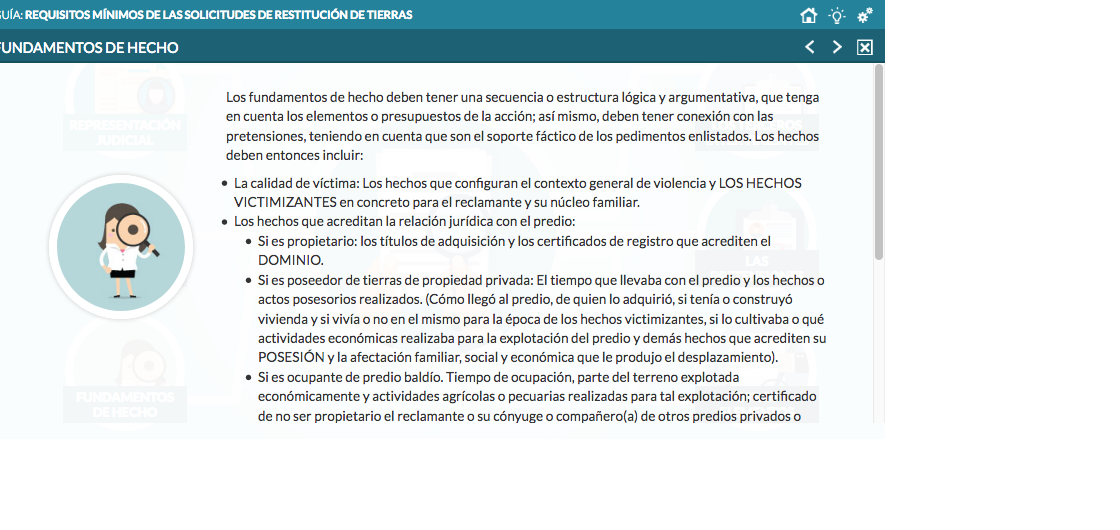Select the 'Los hechos que acreditan la relación jurídica' bullet
Image resolution: width=1120 pixels, height=530 pixels.
click(404, 221)
